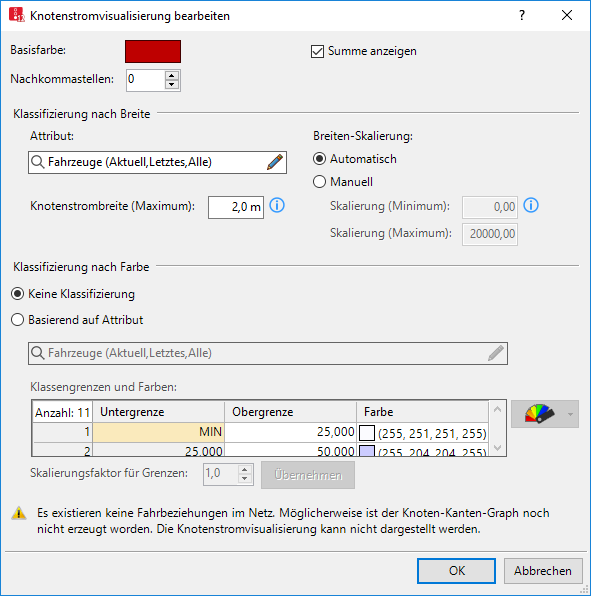Click the yellow warning triangle icon

pos(19,514)
